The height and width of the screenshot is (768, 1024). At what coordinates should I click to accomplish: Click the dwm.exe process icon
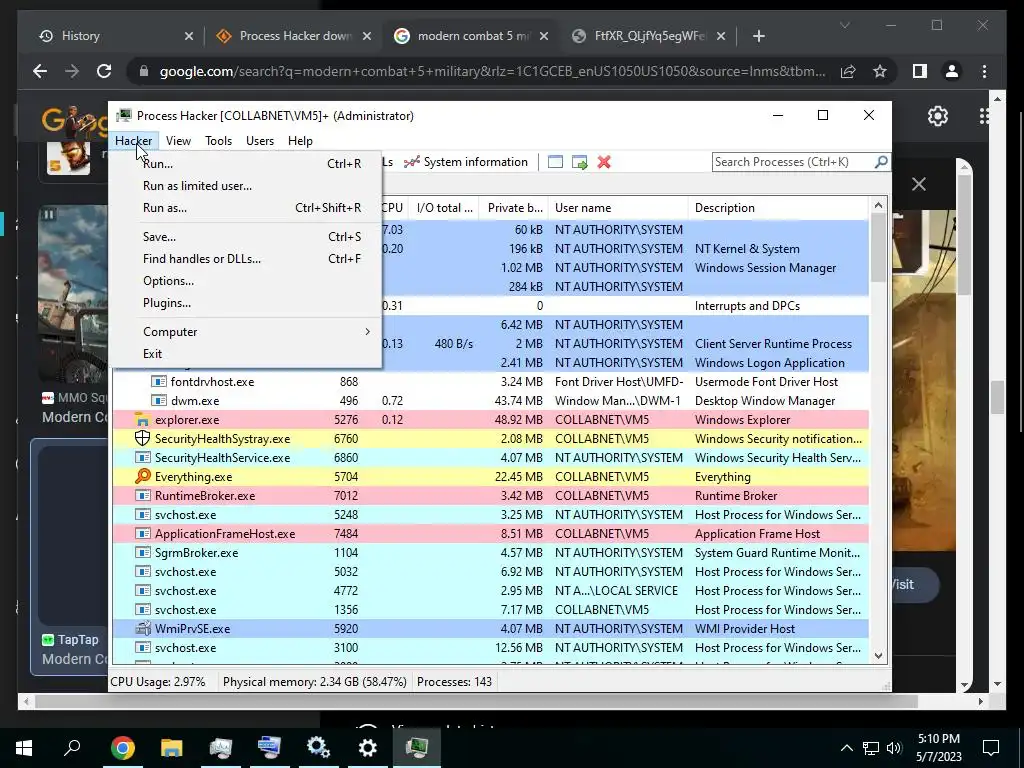(x=159, y=400)
